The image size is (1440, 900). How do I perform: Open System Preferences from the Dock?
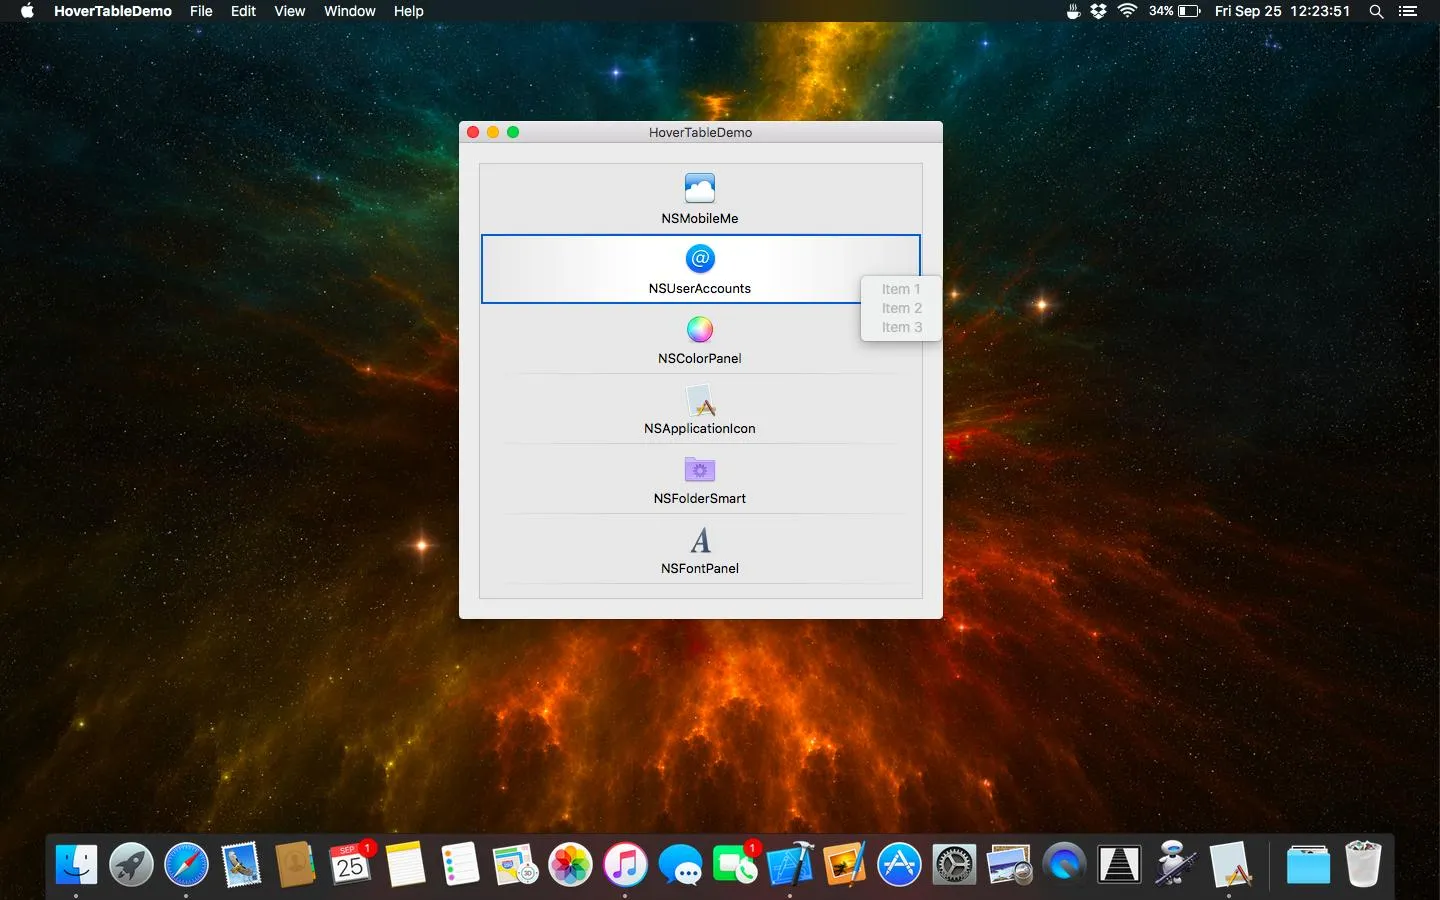click(x=954, y=865)
